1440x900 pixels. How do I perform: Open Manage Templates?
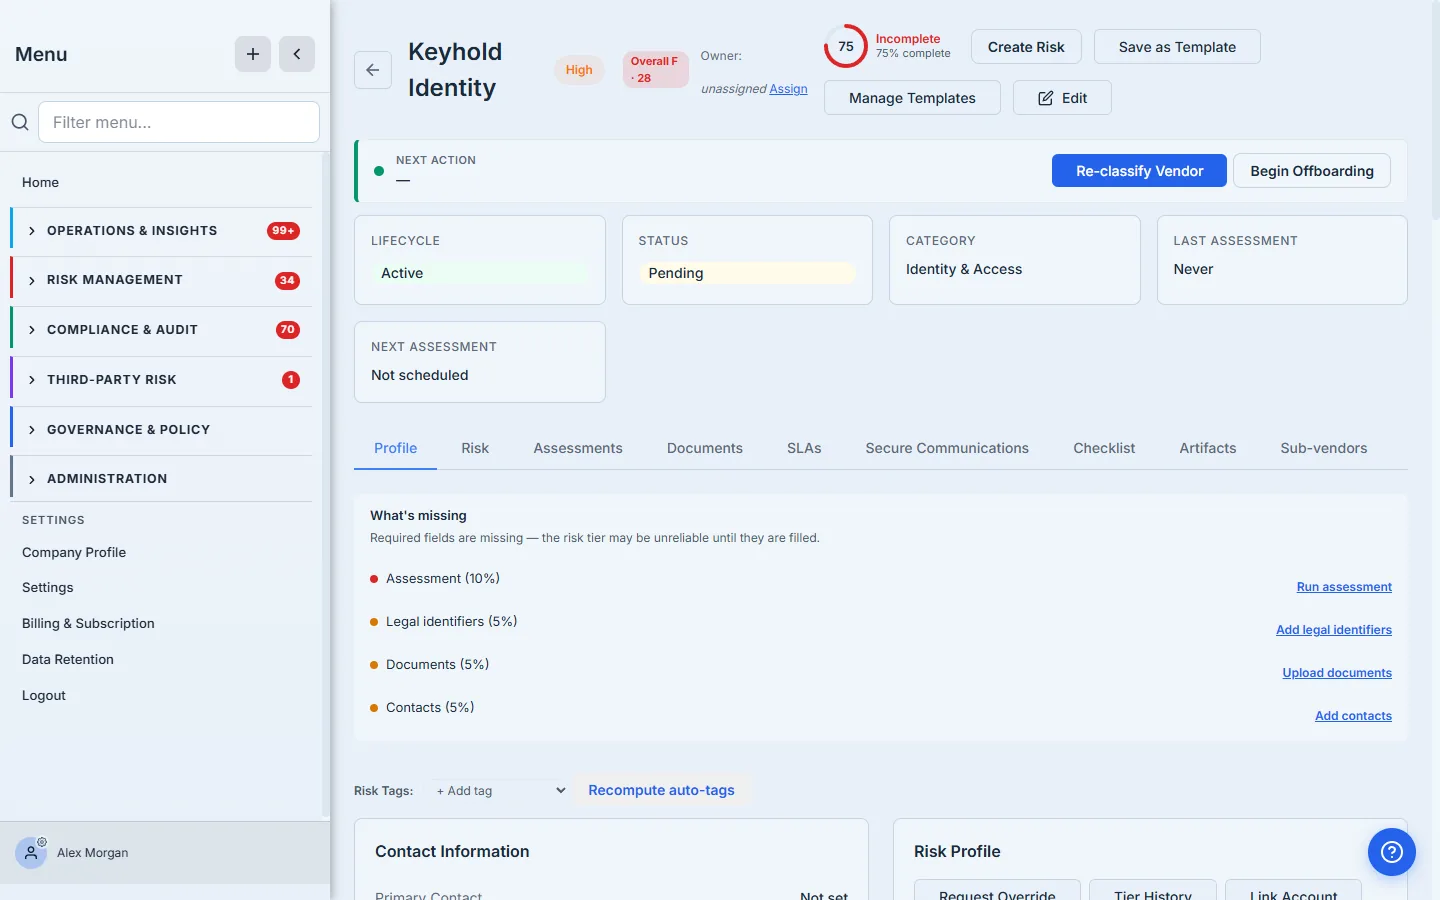912,98
